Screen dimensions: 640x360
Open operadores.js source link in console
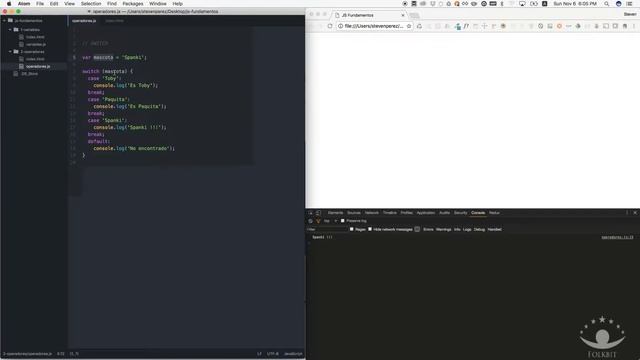(617, 237)
